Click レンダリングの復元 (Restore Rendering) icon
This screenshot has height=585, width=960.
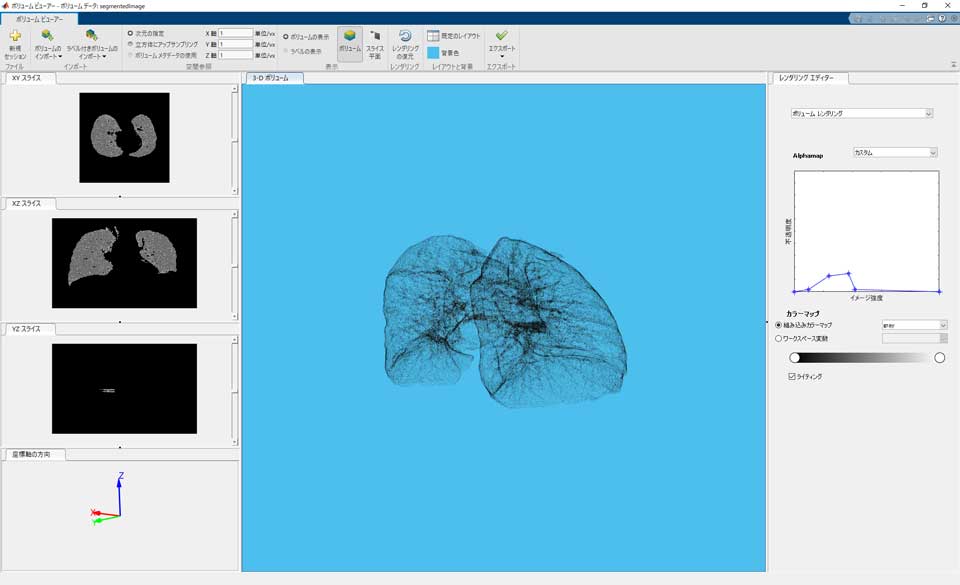tap(405, 36)
